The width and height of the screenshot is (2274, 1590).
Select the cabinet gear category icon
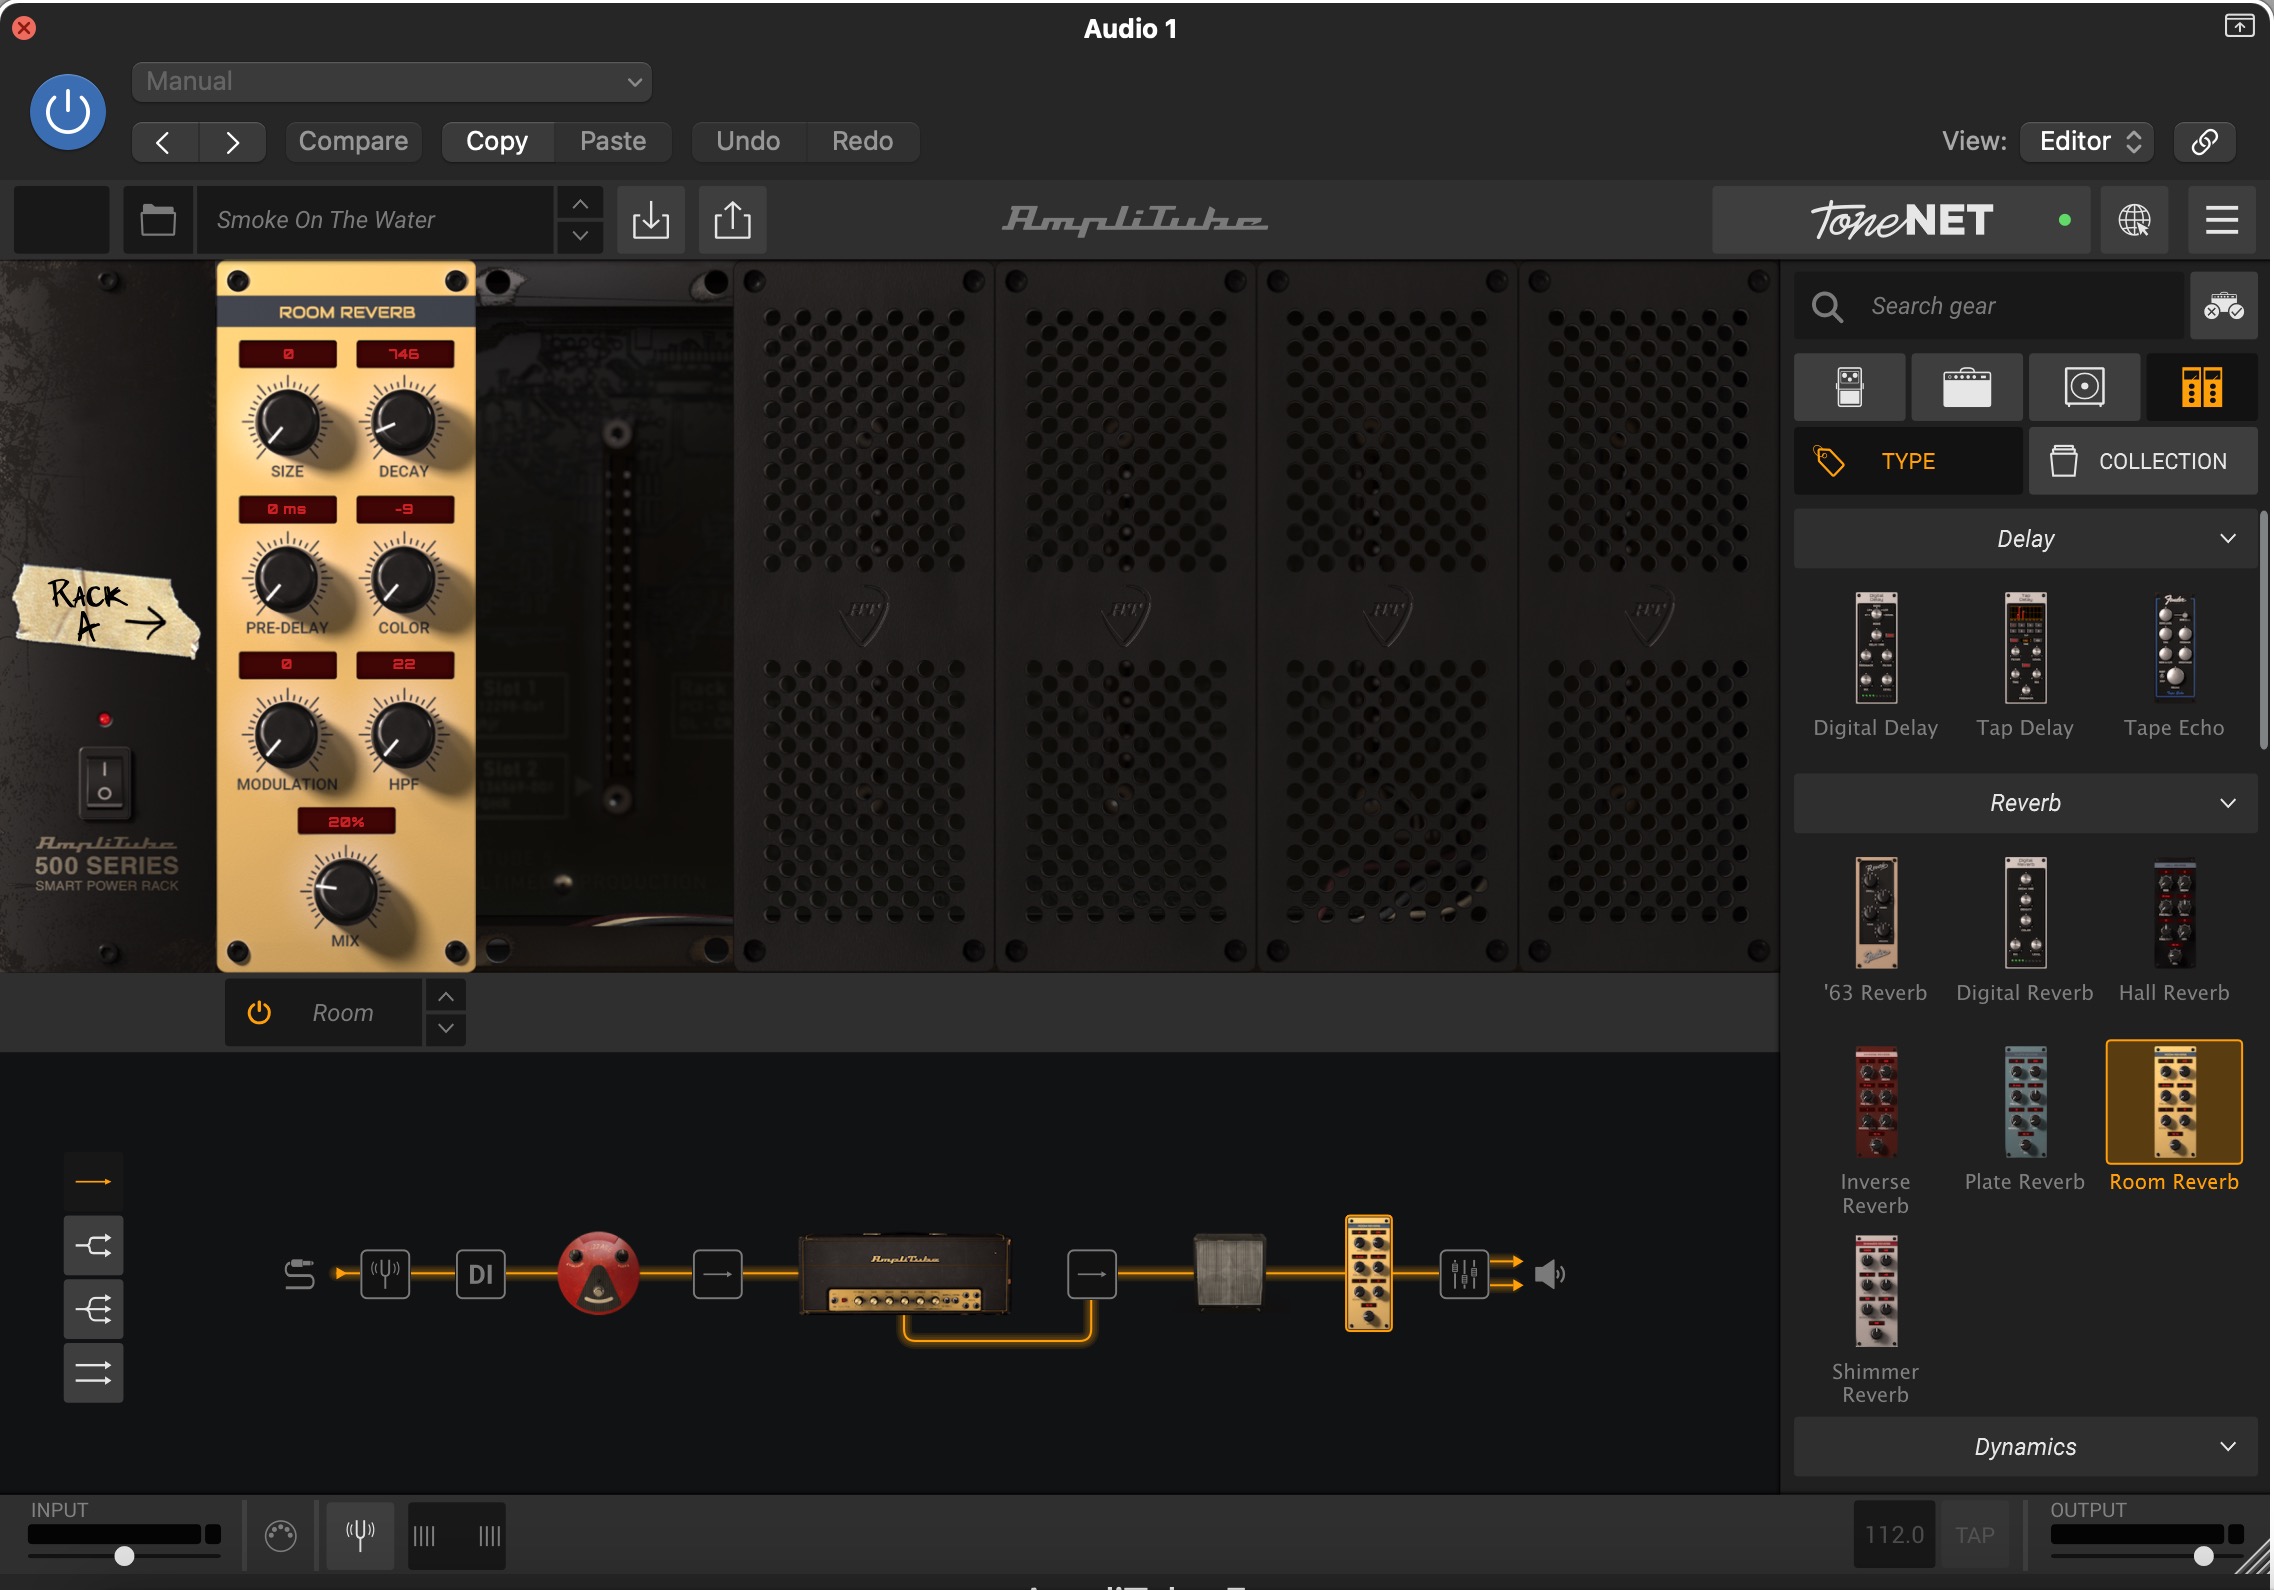pos(2084,387)
